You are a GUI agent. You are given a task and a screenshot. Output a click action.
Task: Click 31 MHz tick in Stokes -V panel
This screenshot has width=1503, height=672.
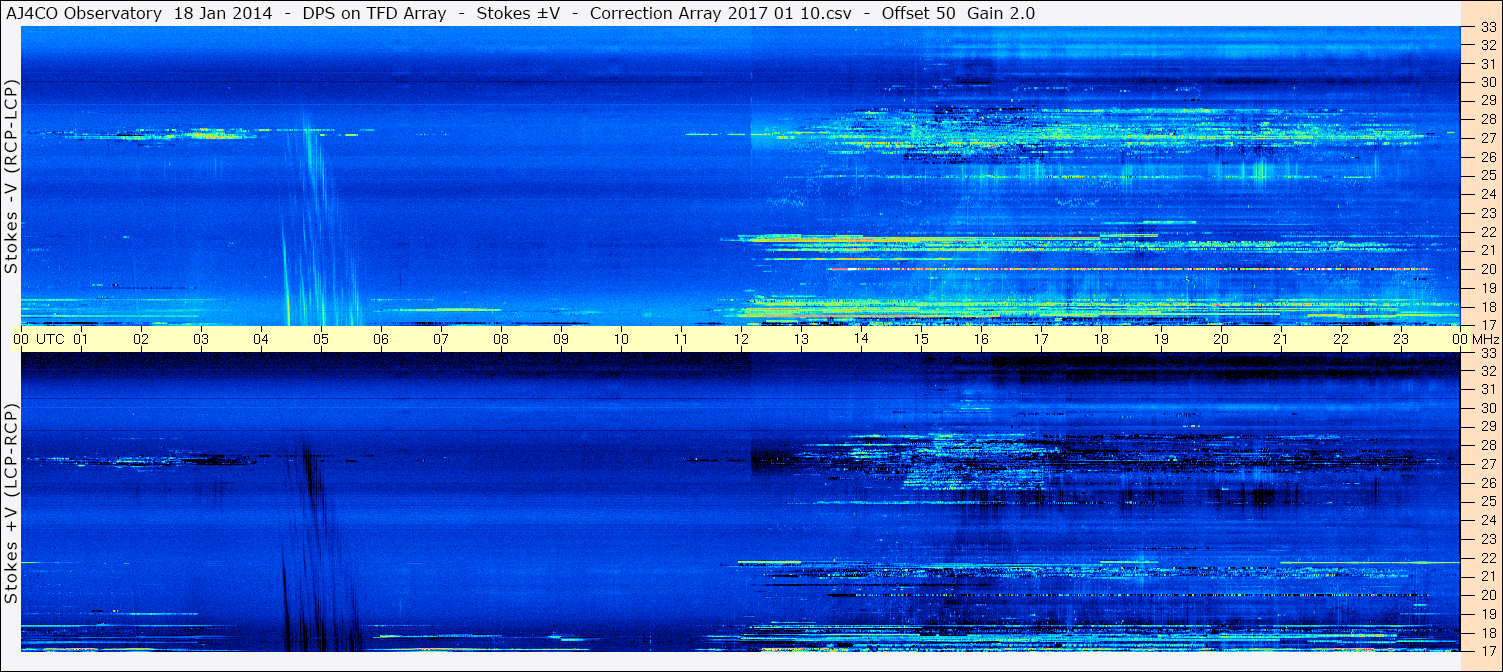1488,64
